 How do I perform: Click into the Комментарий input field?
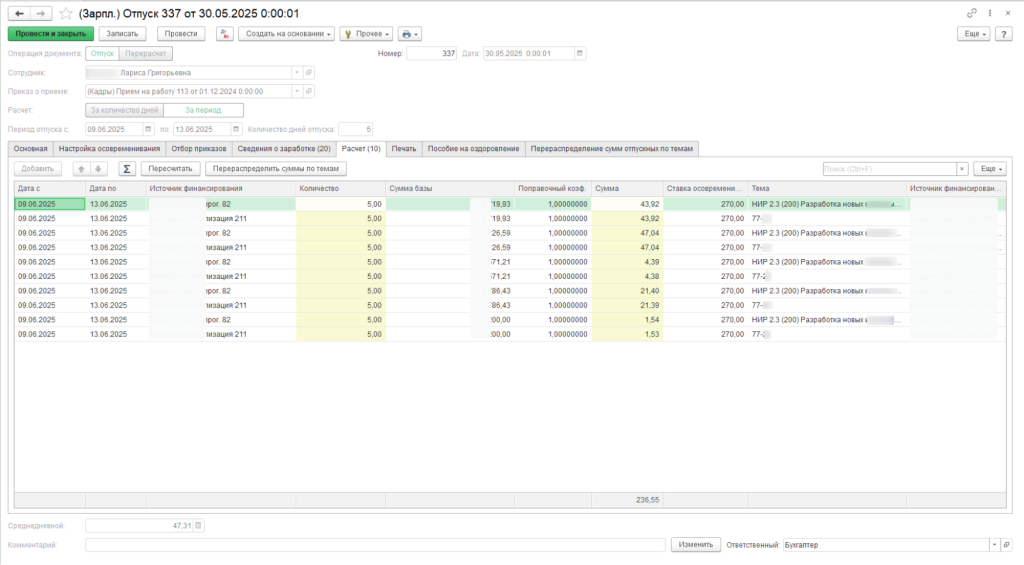[375, 545]
